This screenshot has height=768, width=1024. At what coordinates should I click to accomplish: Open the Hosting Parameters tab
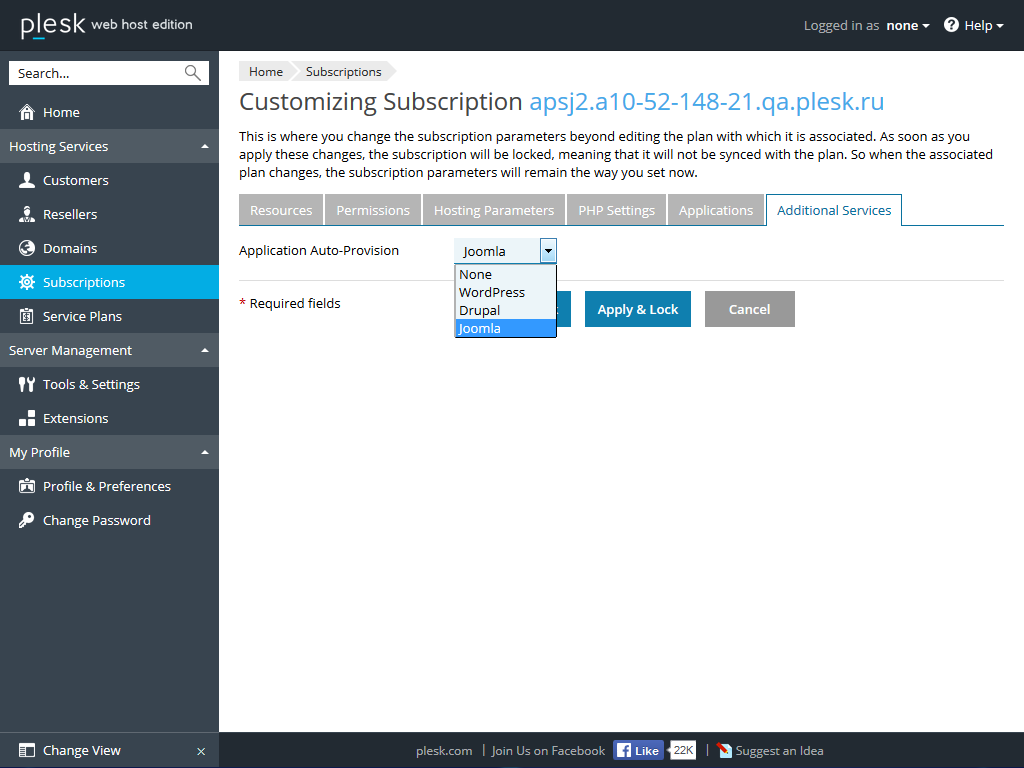493,210
